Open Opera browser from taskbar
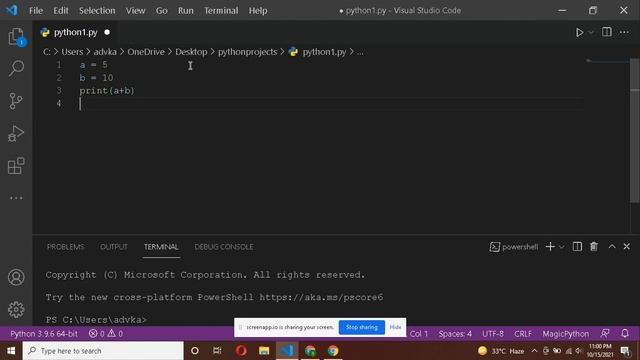Screen dimensions: 640x360 (241, 351)
